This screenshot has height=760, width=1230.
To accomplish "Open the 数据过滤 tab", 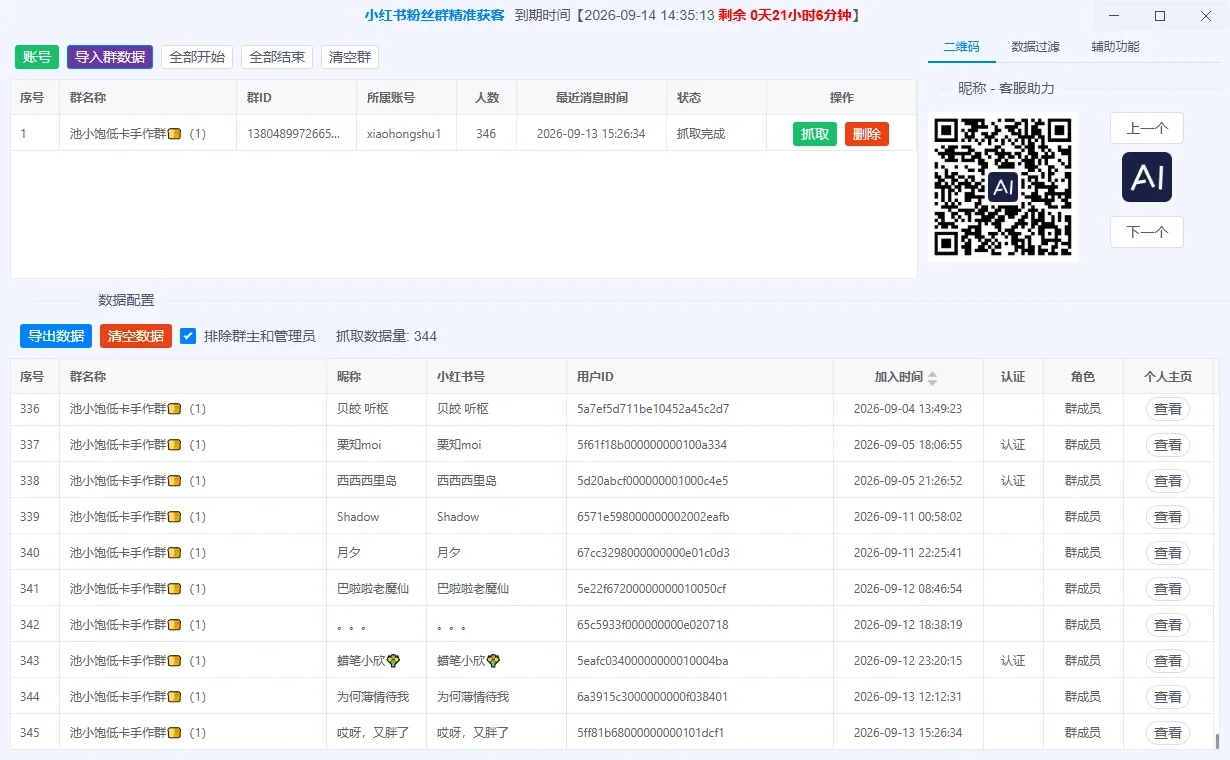I will point(1035,47).
